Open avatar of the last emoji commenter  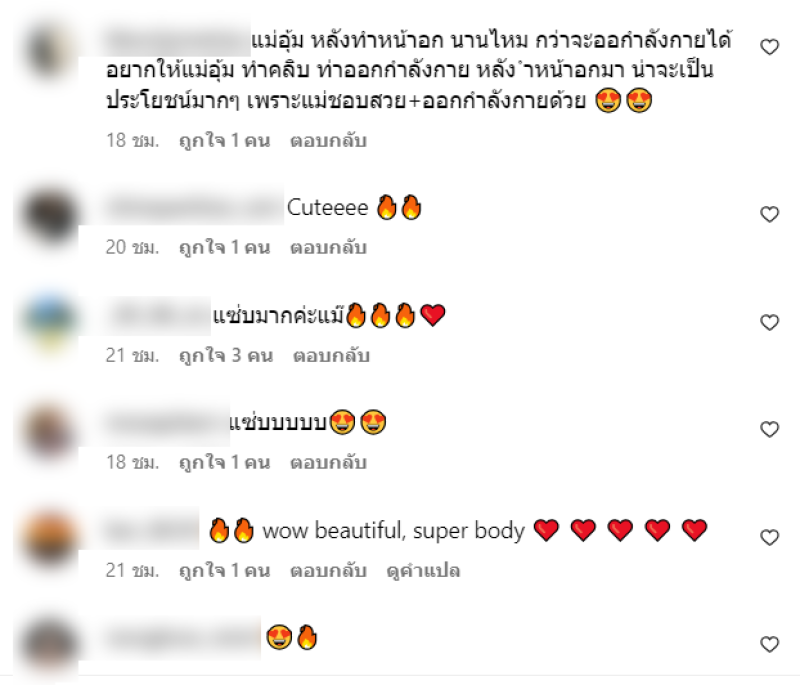[49, 645]
